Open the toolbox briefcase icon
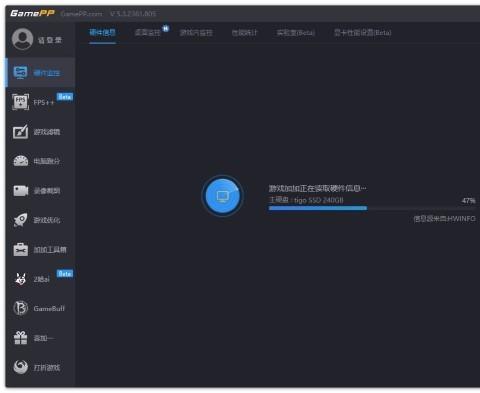The height and width of the screenshot is (393, 480). pyautogui.click(x=20, y=249)
